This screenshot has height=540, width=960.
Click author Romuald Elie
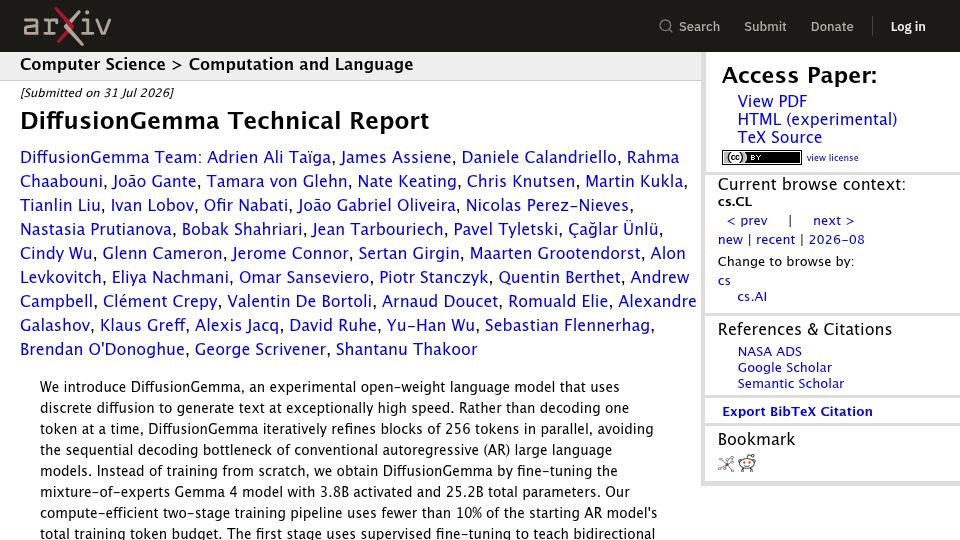pos(558,301)
